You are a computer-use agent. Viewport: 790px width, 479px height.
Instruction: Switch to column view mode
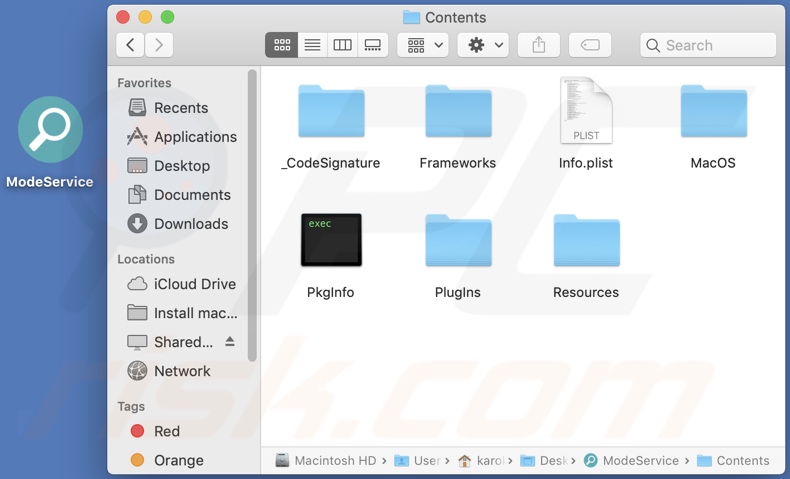pos(342,45)
